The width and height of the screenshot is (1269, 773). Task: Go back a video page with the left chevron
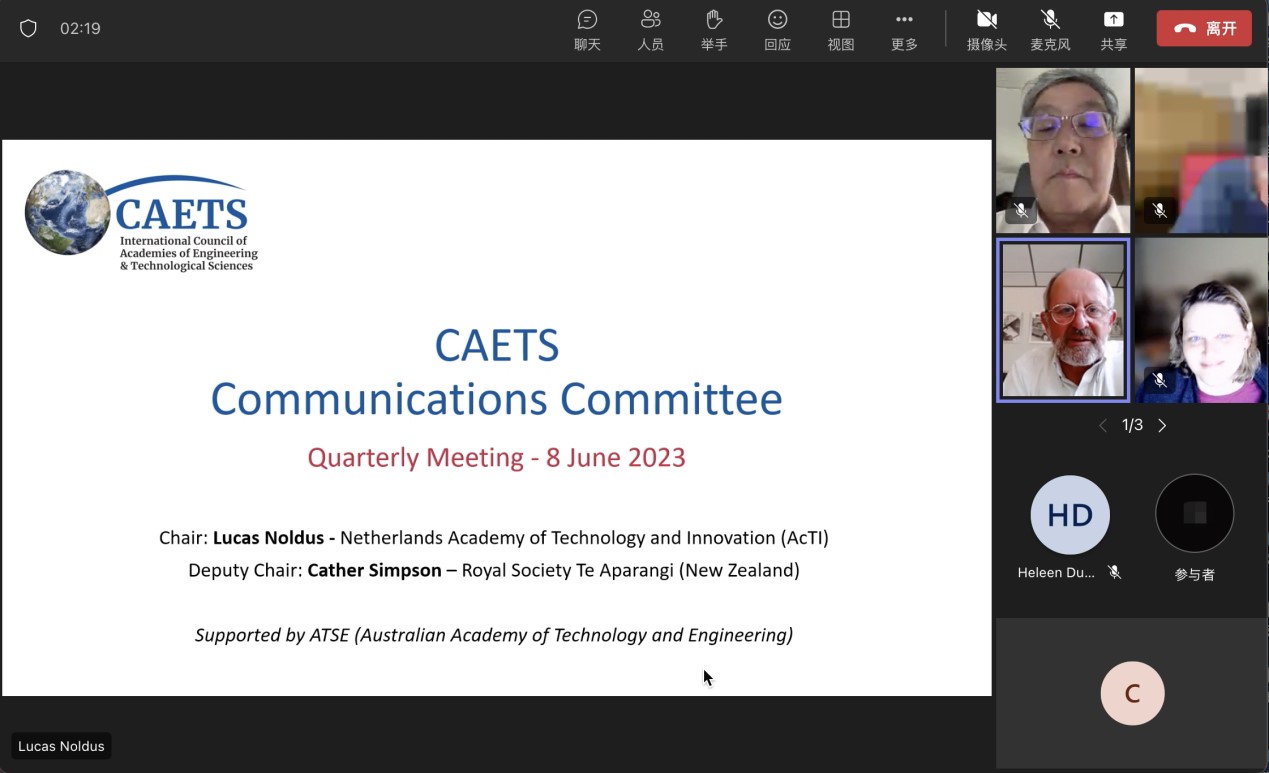(1103, 425)
